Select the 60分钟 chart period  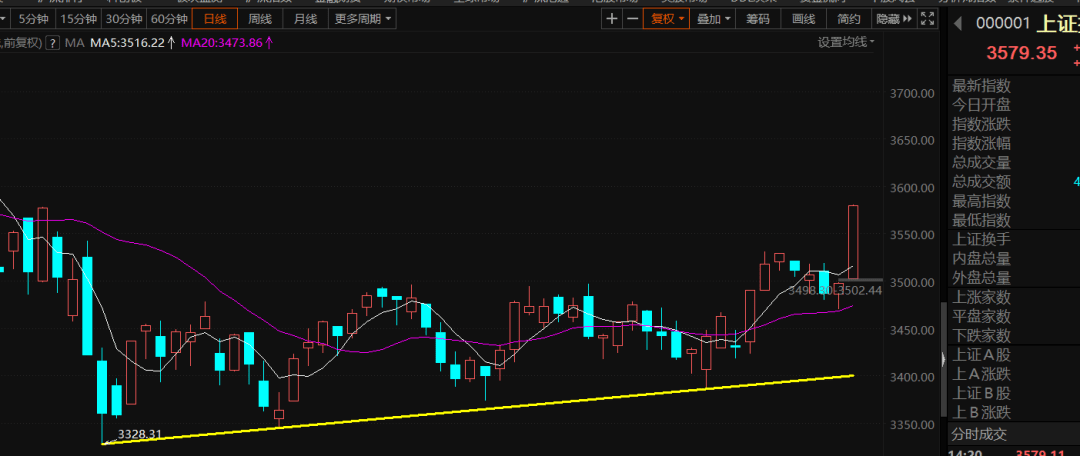pyautogui.click(x=169, y=19)
